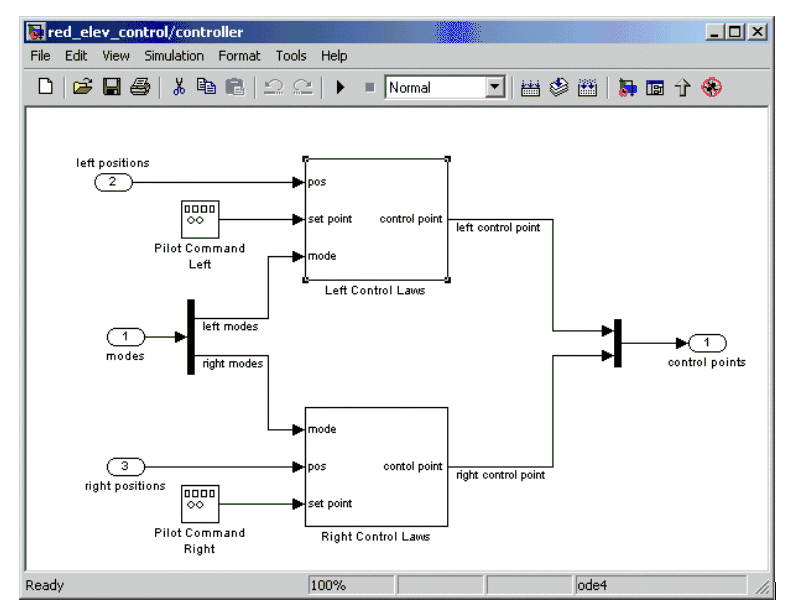This screenshot has width=786, height=604.
Task: Select the Right Control Laws subsystem block
Action: coord(375,466)
